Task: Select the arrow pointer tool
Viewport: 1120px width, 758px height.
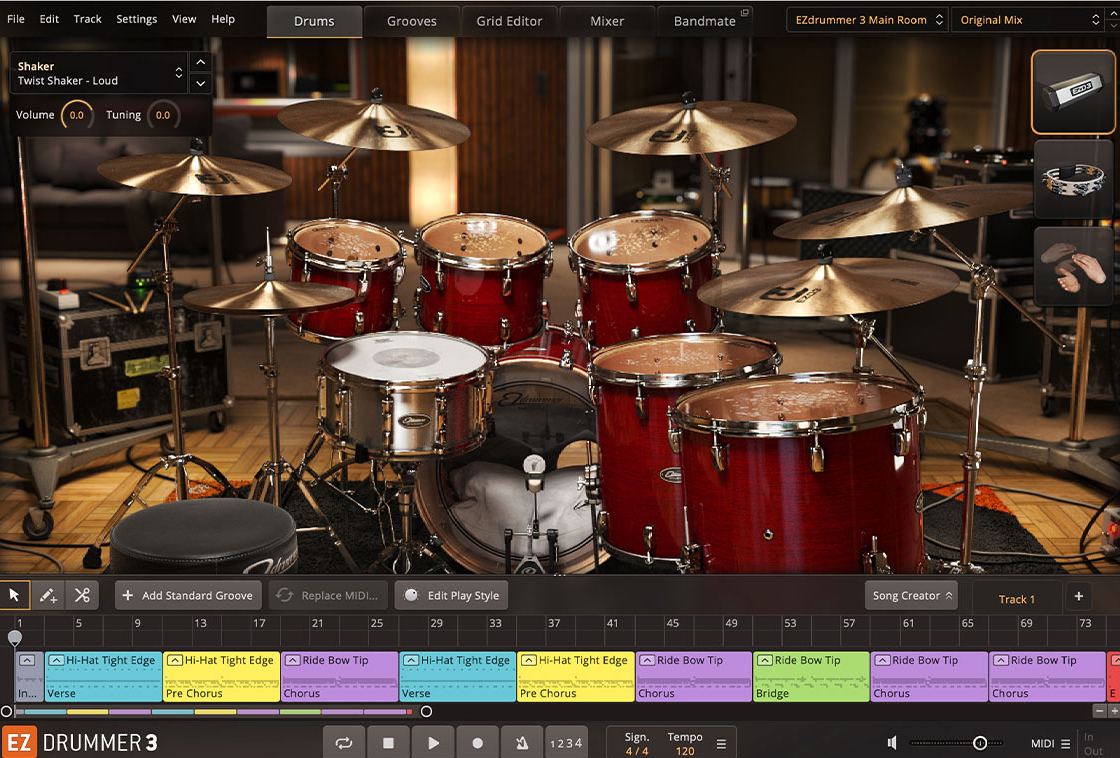Action: tap(14, 595)
